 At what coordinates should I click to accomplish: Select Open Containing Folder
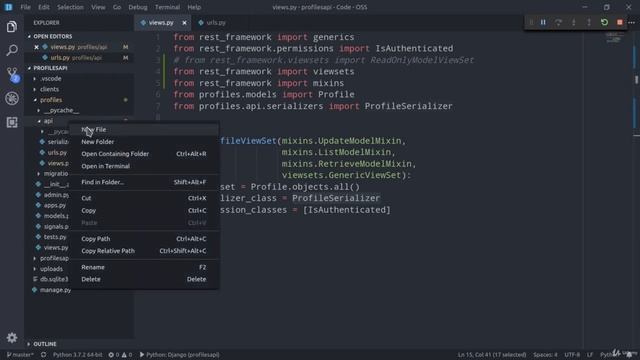coord(144,154)
